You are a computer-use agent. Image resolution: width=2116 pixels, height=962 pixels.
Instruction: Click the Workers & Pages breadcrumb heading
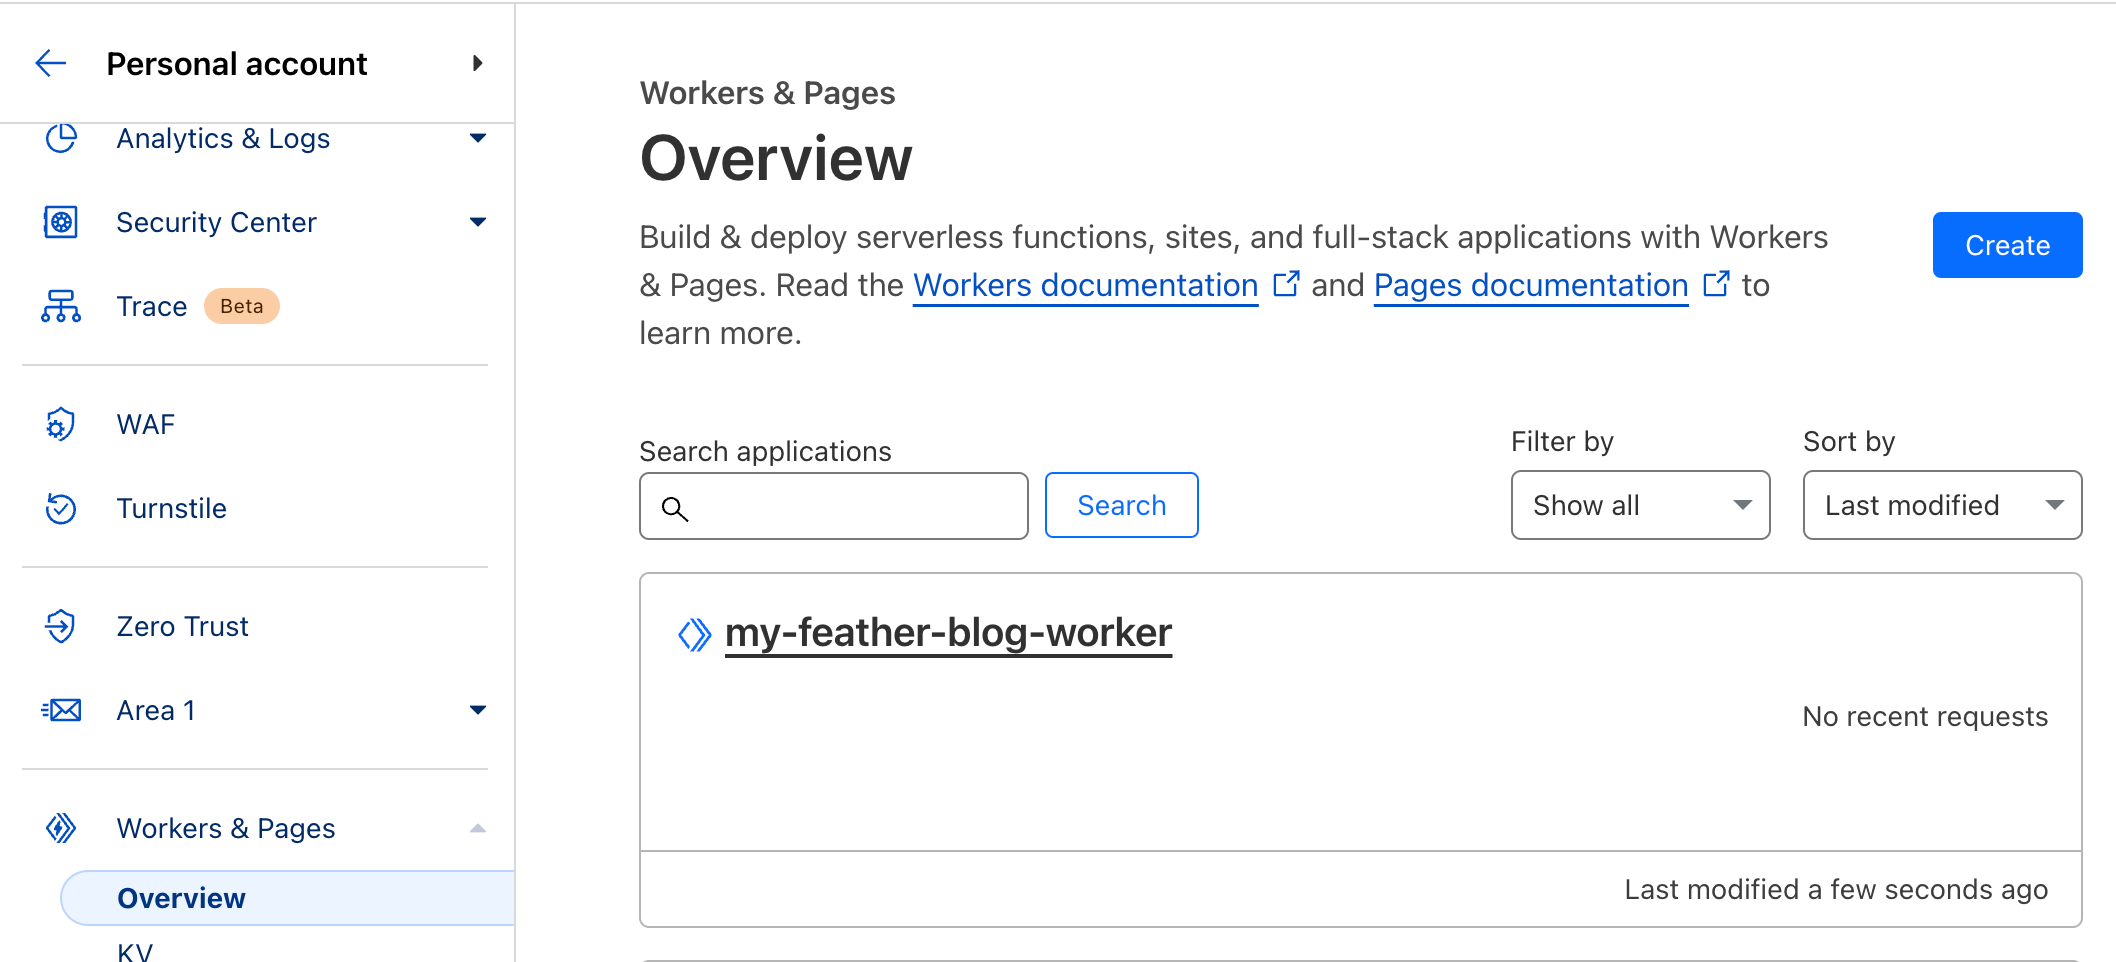(x=767, y=93)
